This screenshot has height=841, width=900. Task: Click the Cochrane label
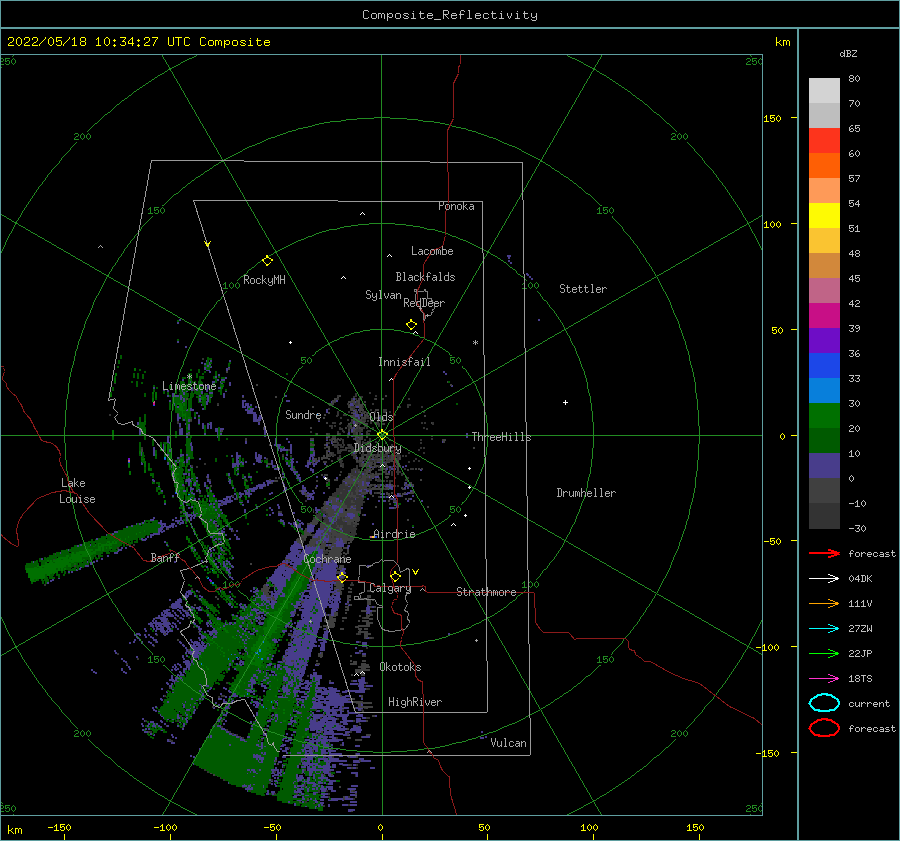point(327,559)
